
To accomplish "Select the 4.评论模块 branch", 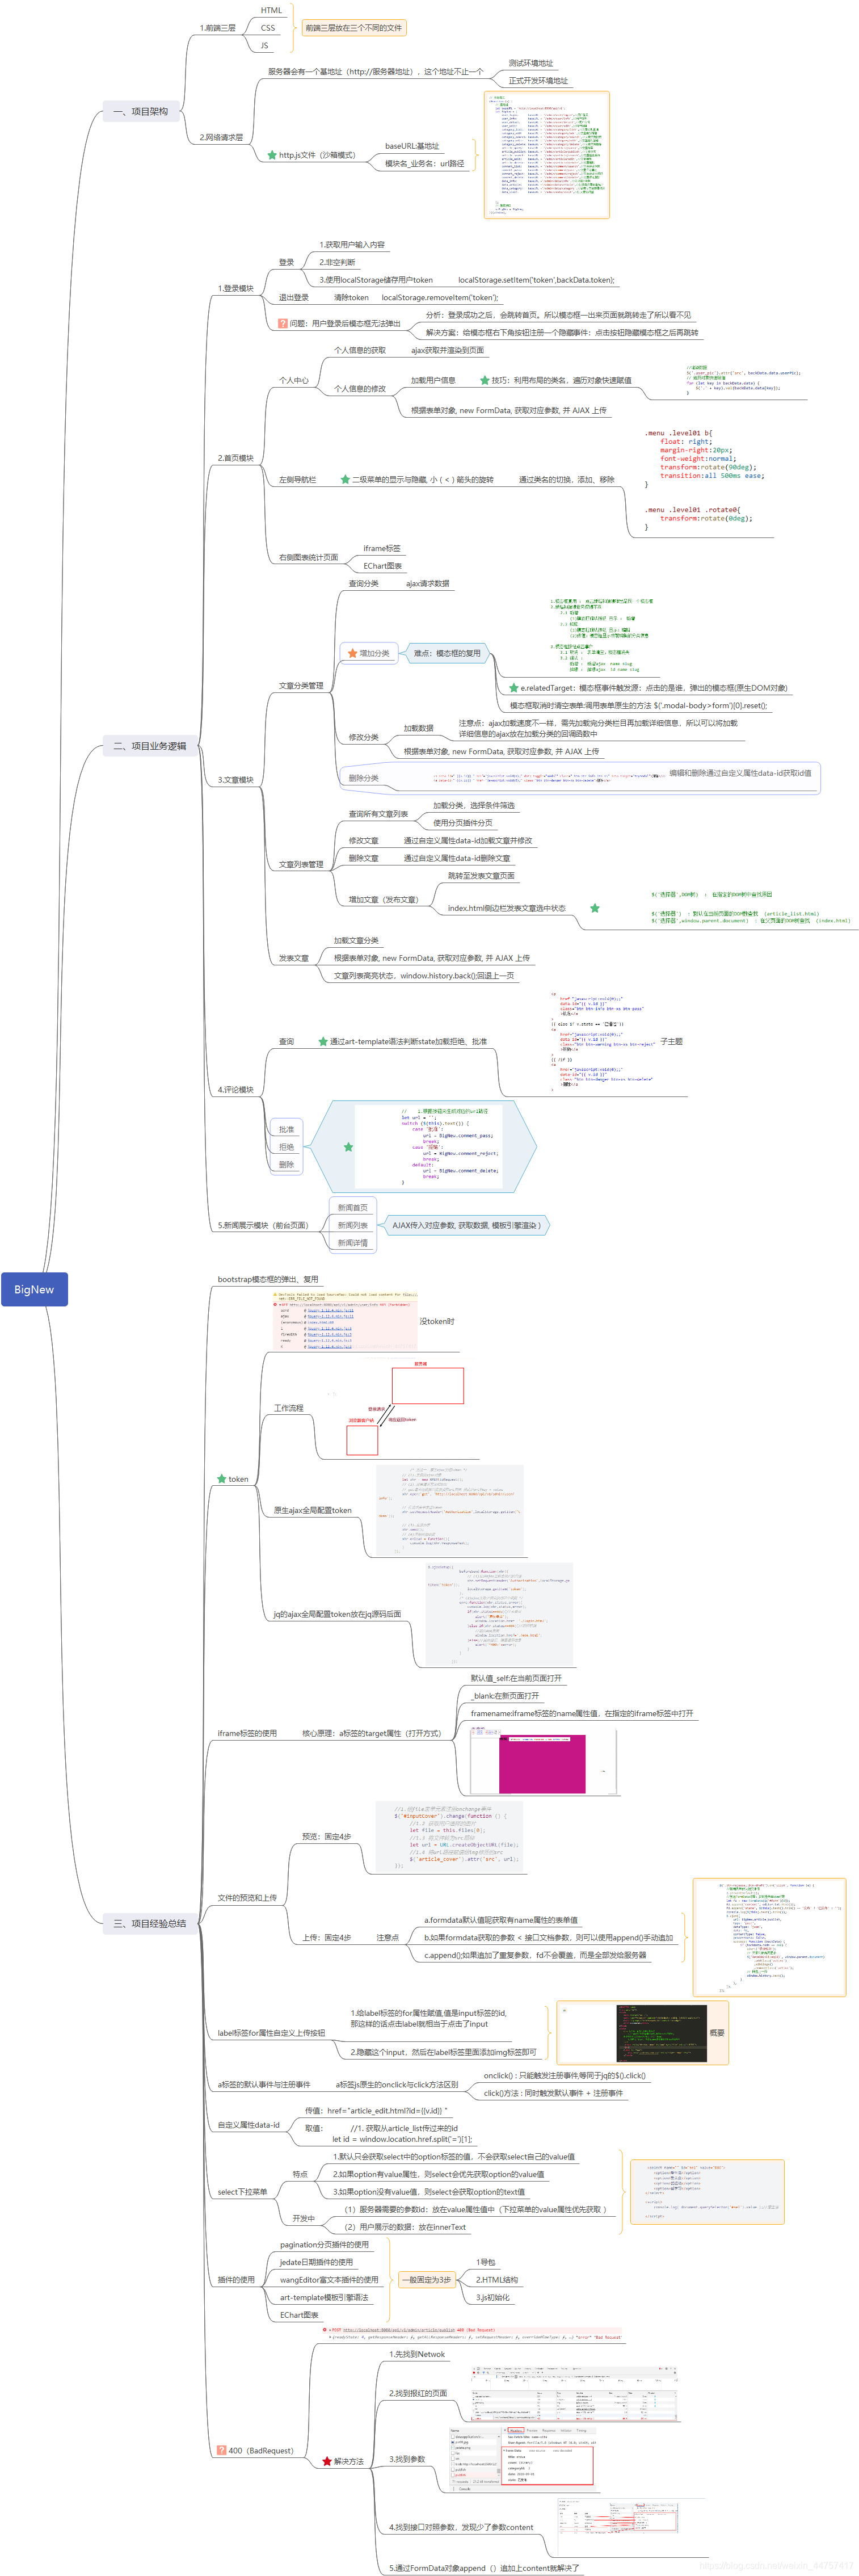I will tap(236, 1090).
